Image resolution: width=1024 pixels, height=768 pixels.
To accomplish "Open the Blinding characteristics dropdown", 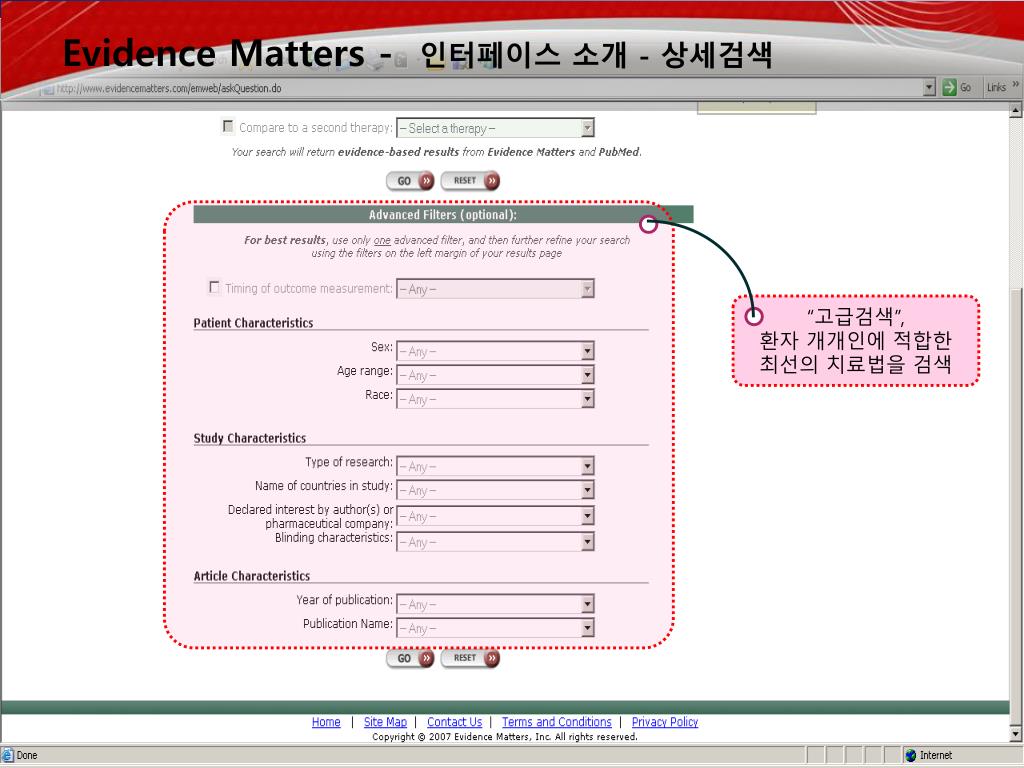I will click(x=495, y=541).
